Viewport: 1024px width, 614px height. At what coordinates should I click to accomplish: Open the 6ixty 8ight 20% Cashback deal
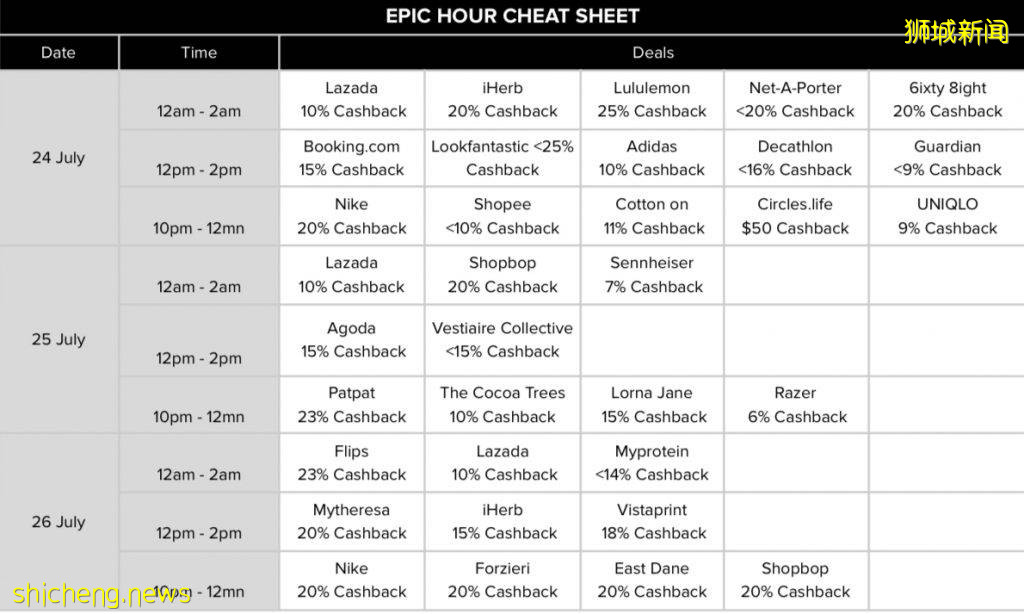click(947, 99)
